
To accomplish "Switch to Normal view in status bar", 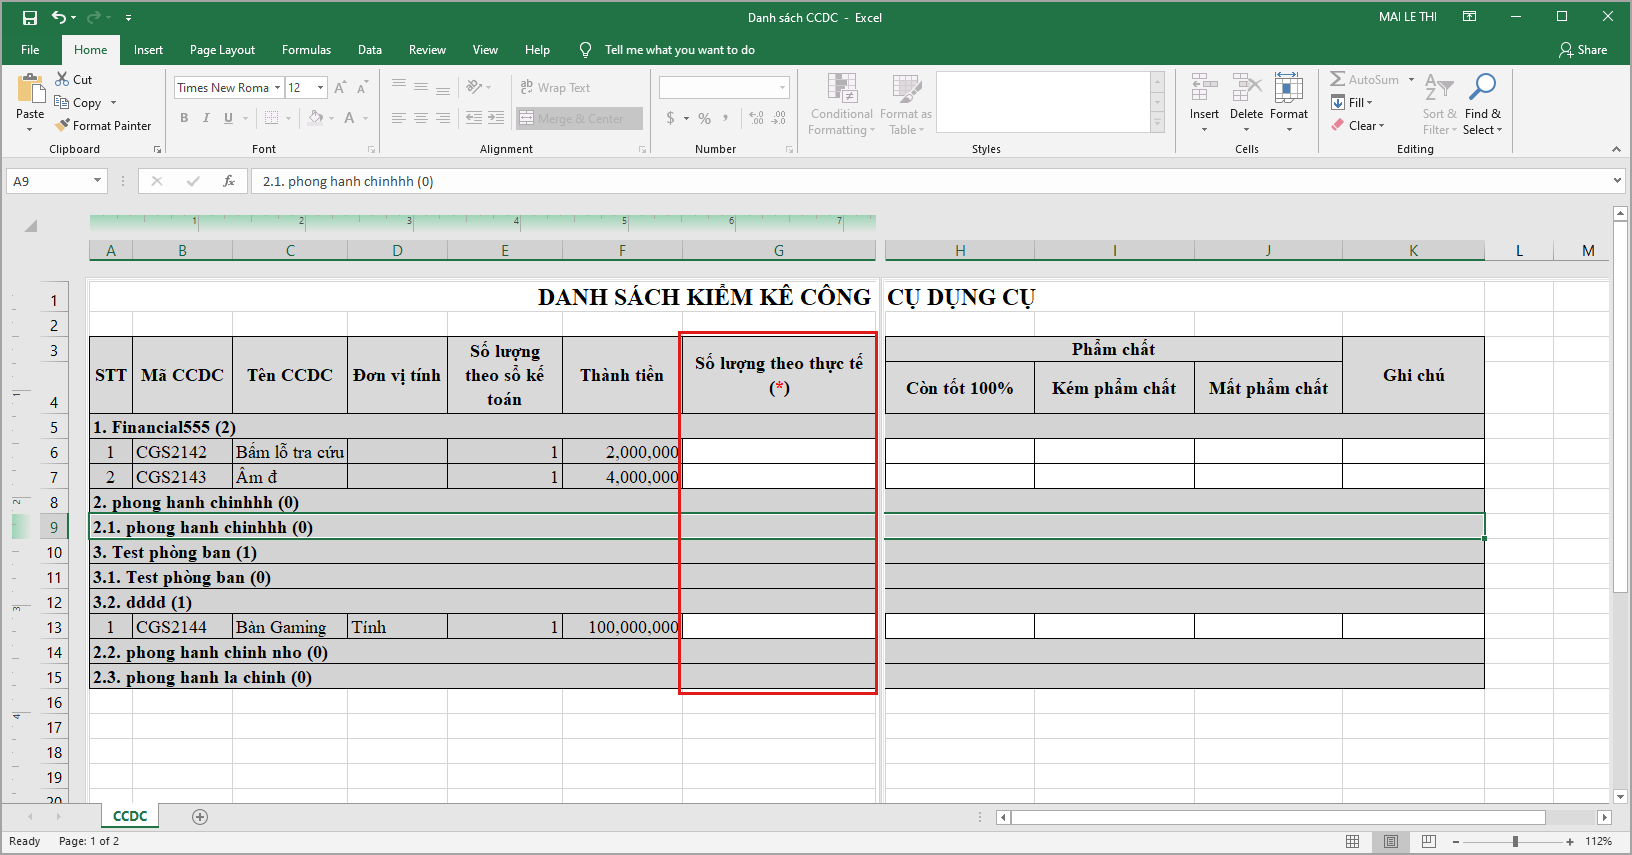I will tap(1352, 841).
